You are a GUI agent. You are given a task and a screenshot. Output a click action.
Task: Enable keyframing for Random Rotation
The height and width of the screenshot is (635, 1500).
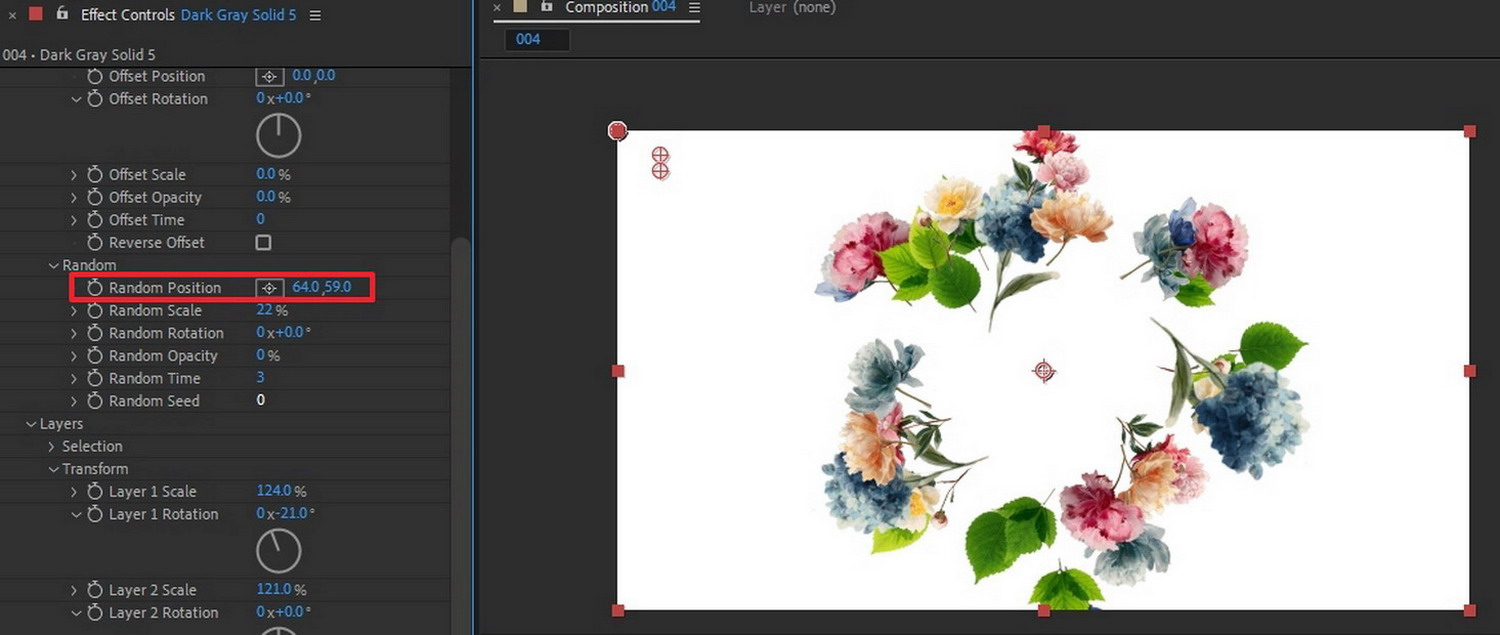95,333
